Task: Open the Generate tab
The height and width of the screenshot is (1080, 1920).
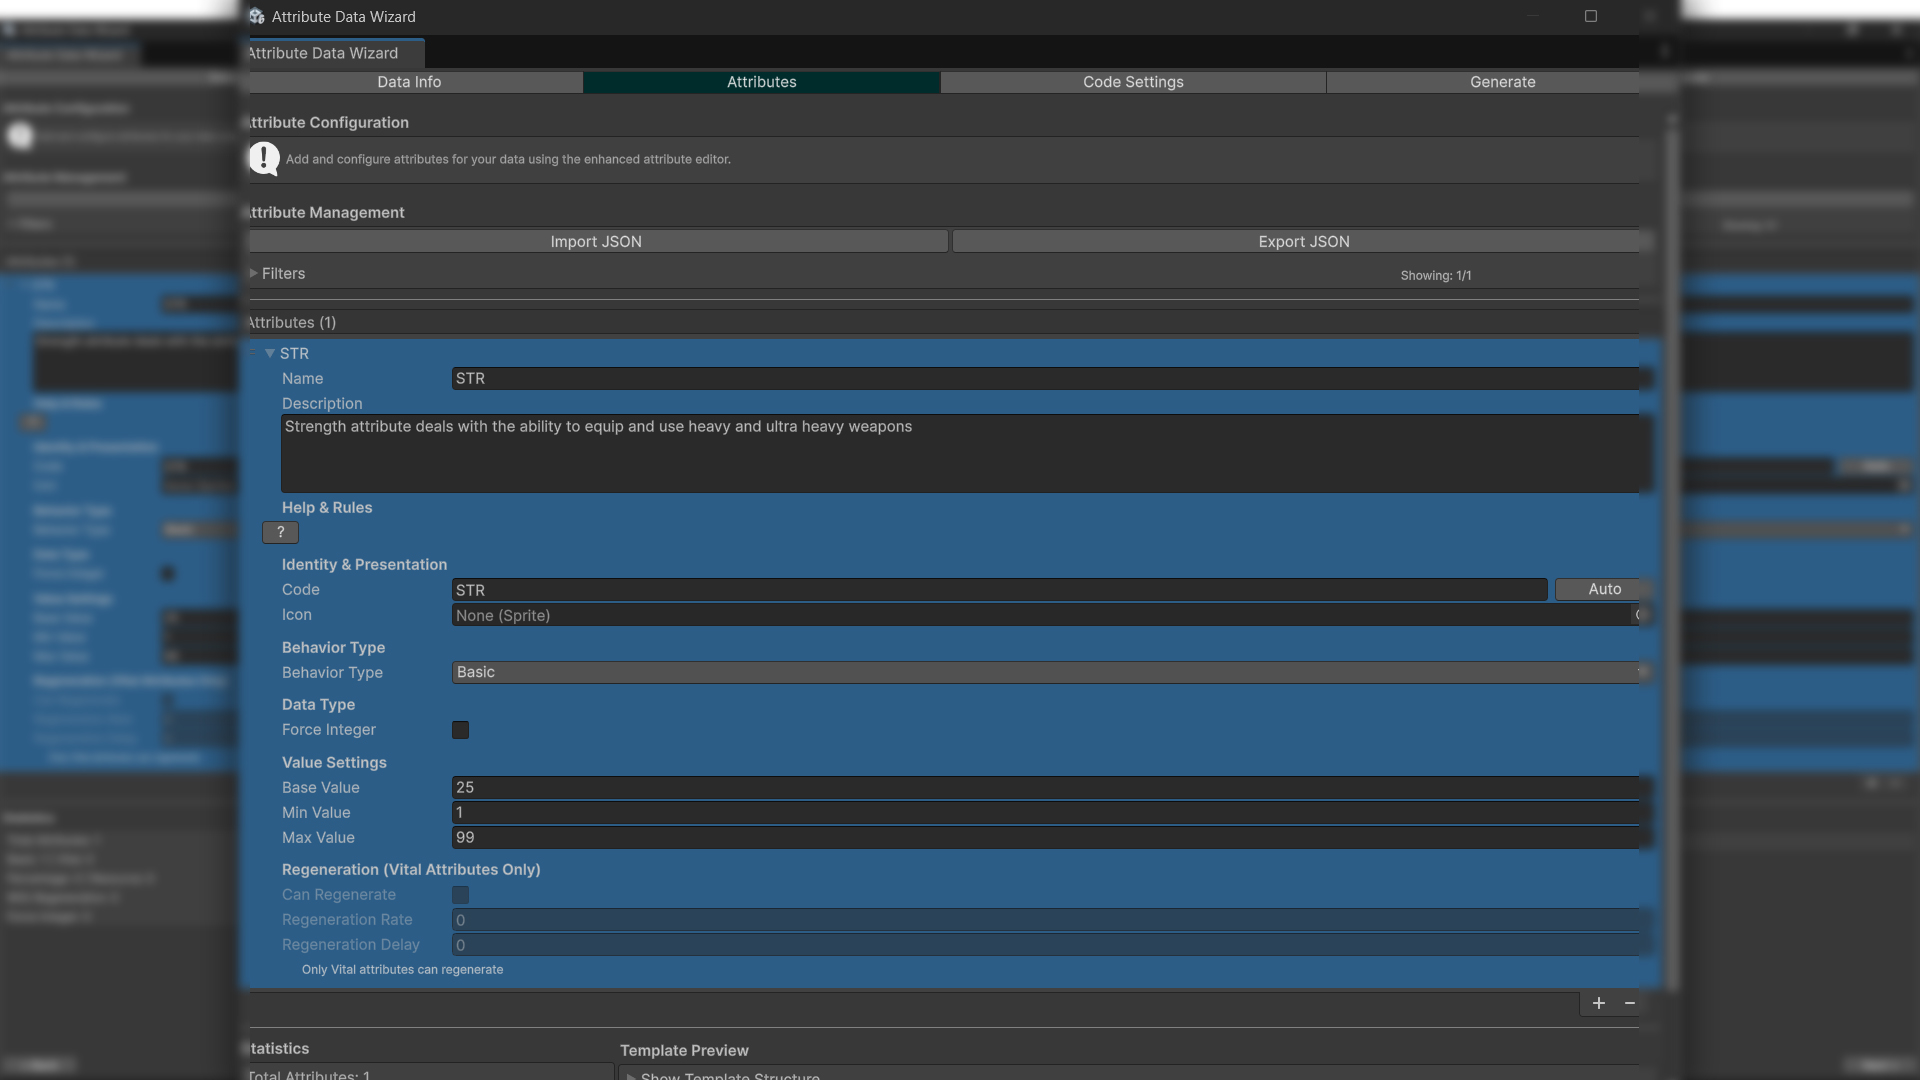Action: (1502, 82)
